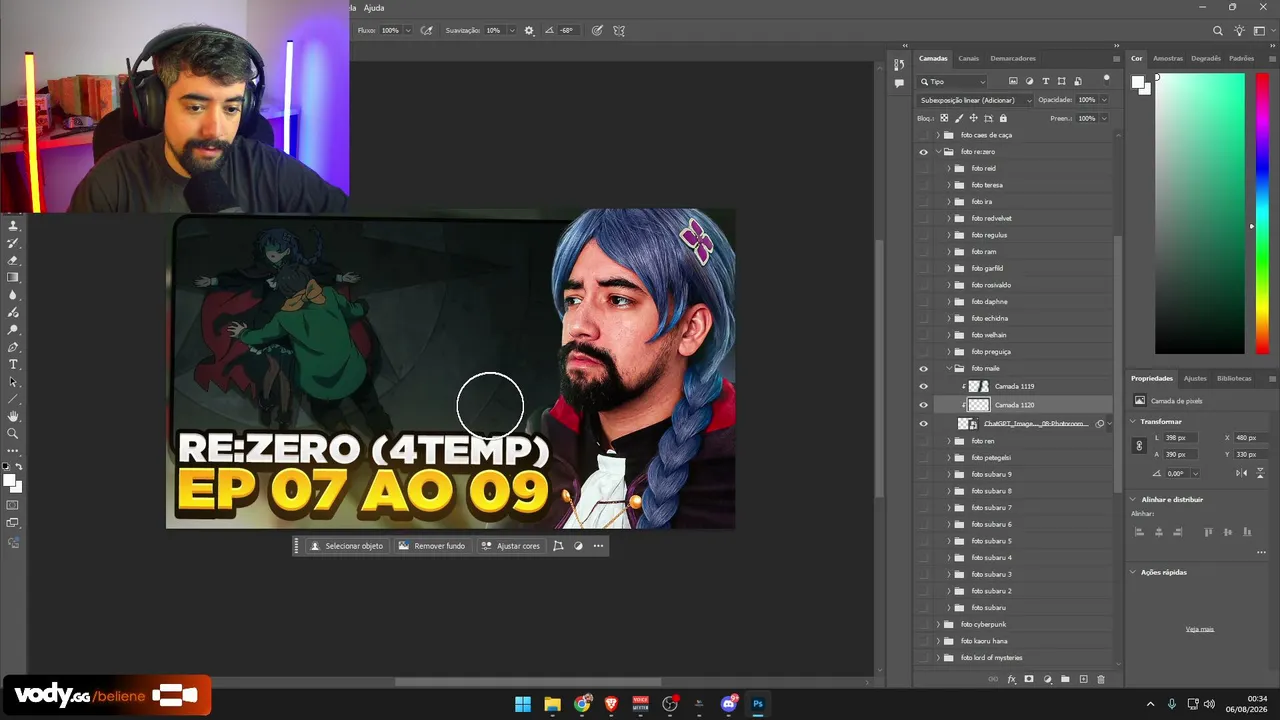Expand the foto petegelsi group
Screen dimensions: 1280x720
click(949, 458)
